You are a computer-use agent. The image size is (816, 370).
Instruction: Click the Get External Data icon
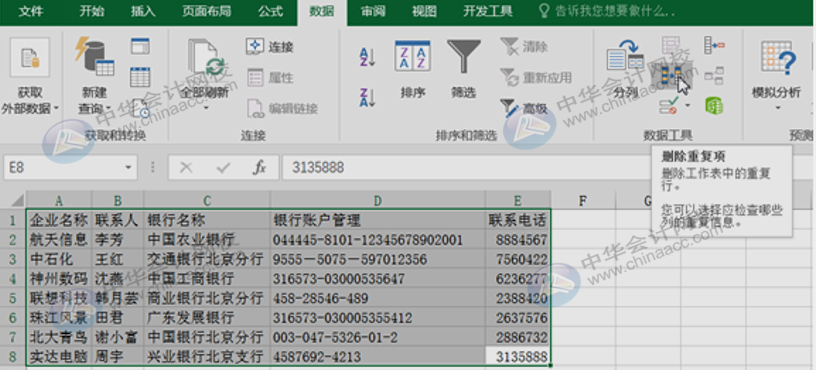coord(30,57)
